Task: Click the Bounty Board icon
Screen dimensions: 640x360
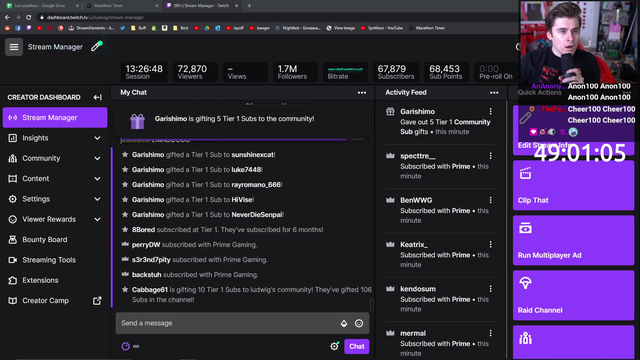Action: pos(13,240)
